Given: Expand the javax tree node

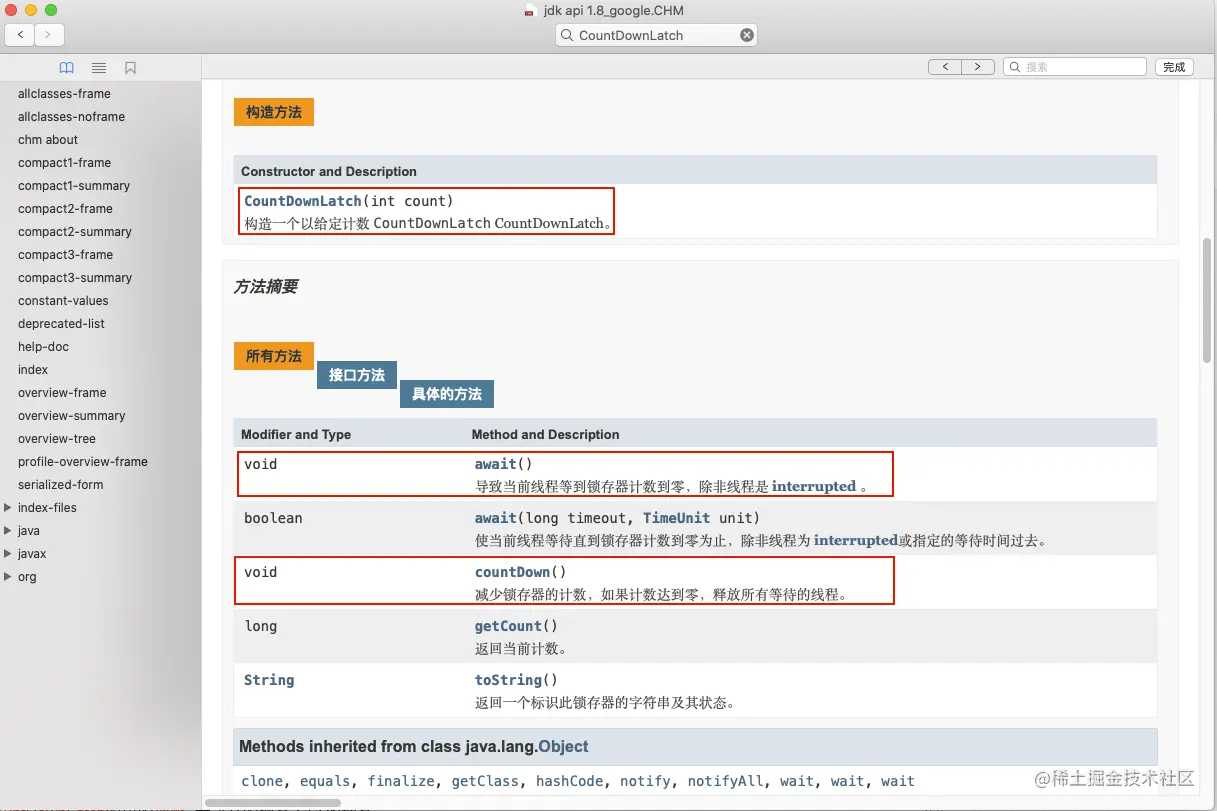Looking at the screenshot, I should point(8,554).
